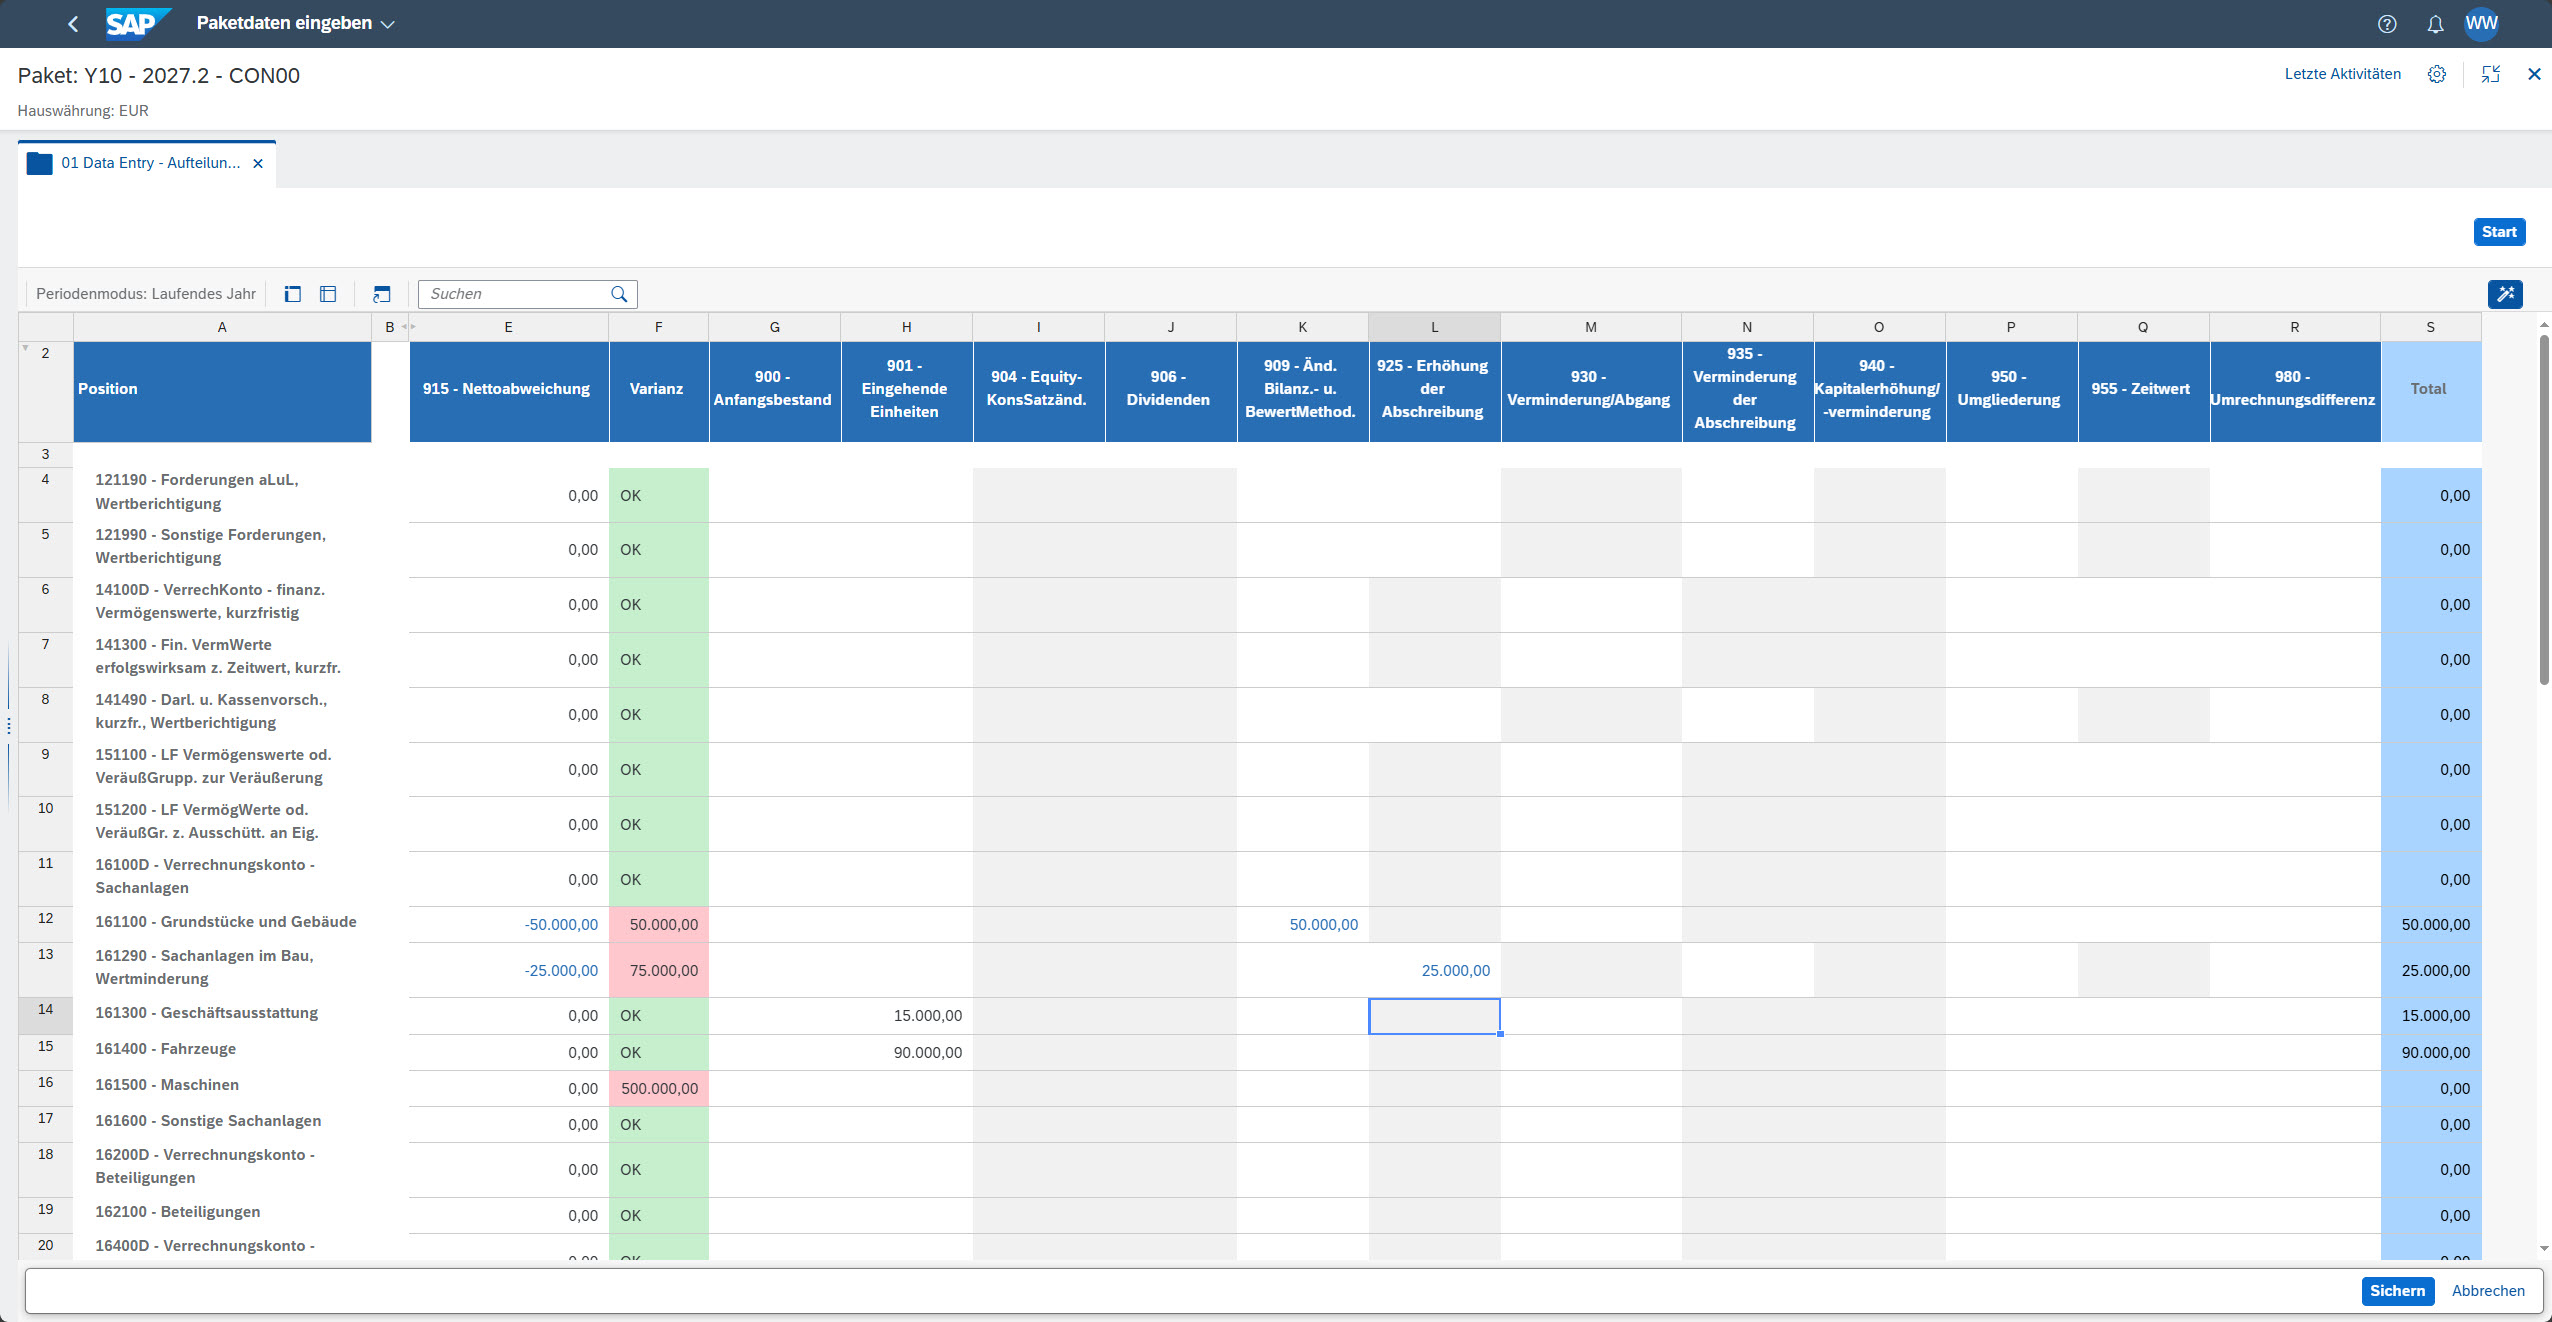Click the back navigation arrow
The width and height of the screenshot is (2552, 1322).
pos(73,24)
